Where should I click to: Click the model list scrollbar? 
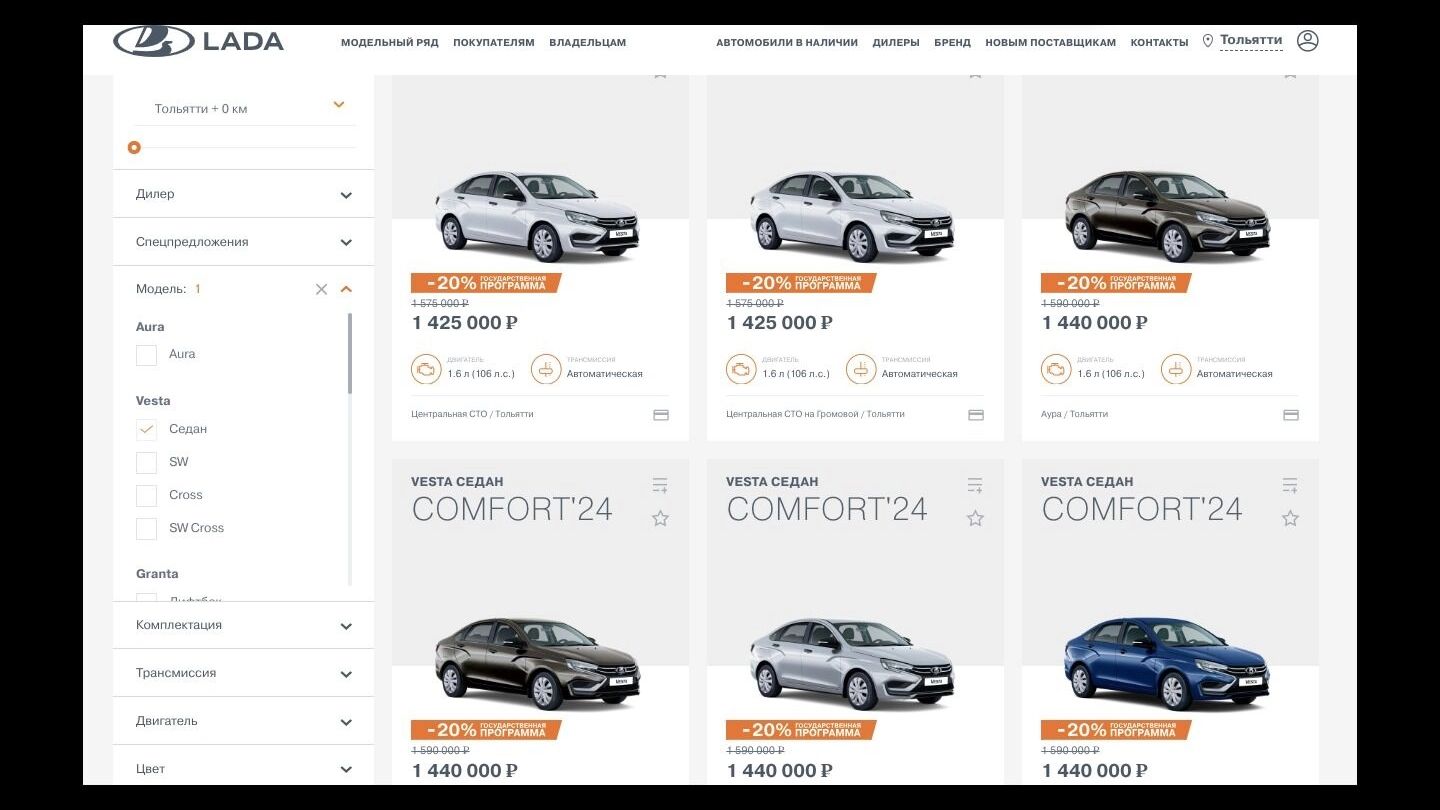(350, 353)
